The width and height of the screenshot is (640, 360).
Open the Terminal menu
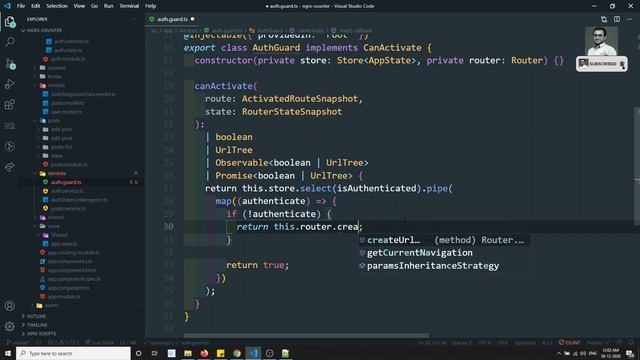[x=129, y=6]
